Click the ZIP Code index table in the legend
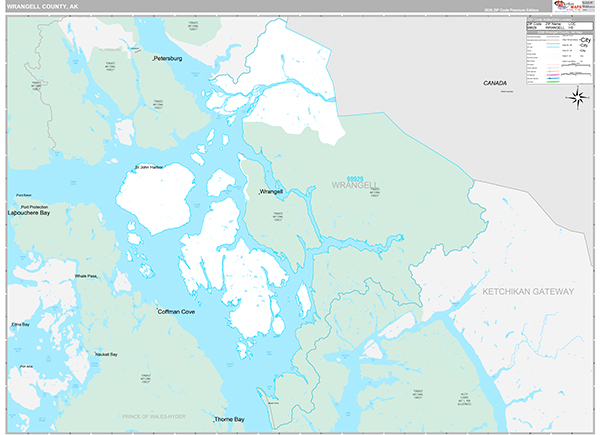 click(560, 26)
